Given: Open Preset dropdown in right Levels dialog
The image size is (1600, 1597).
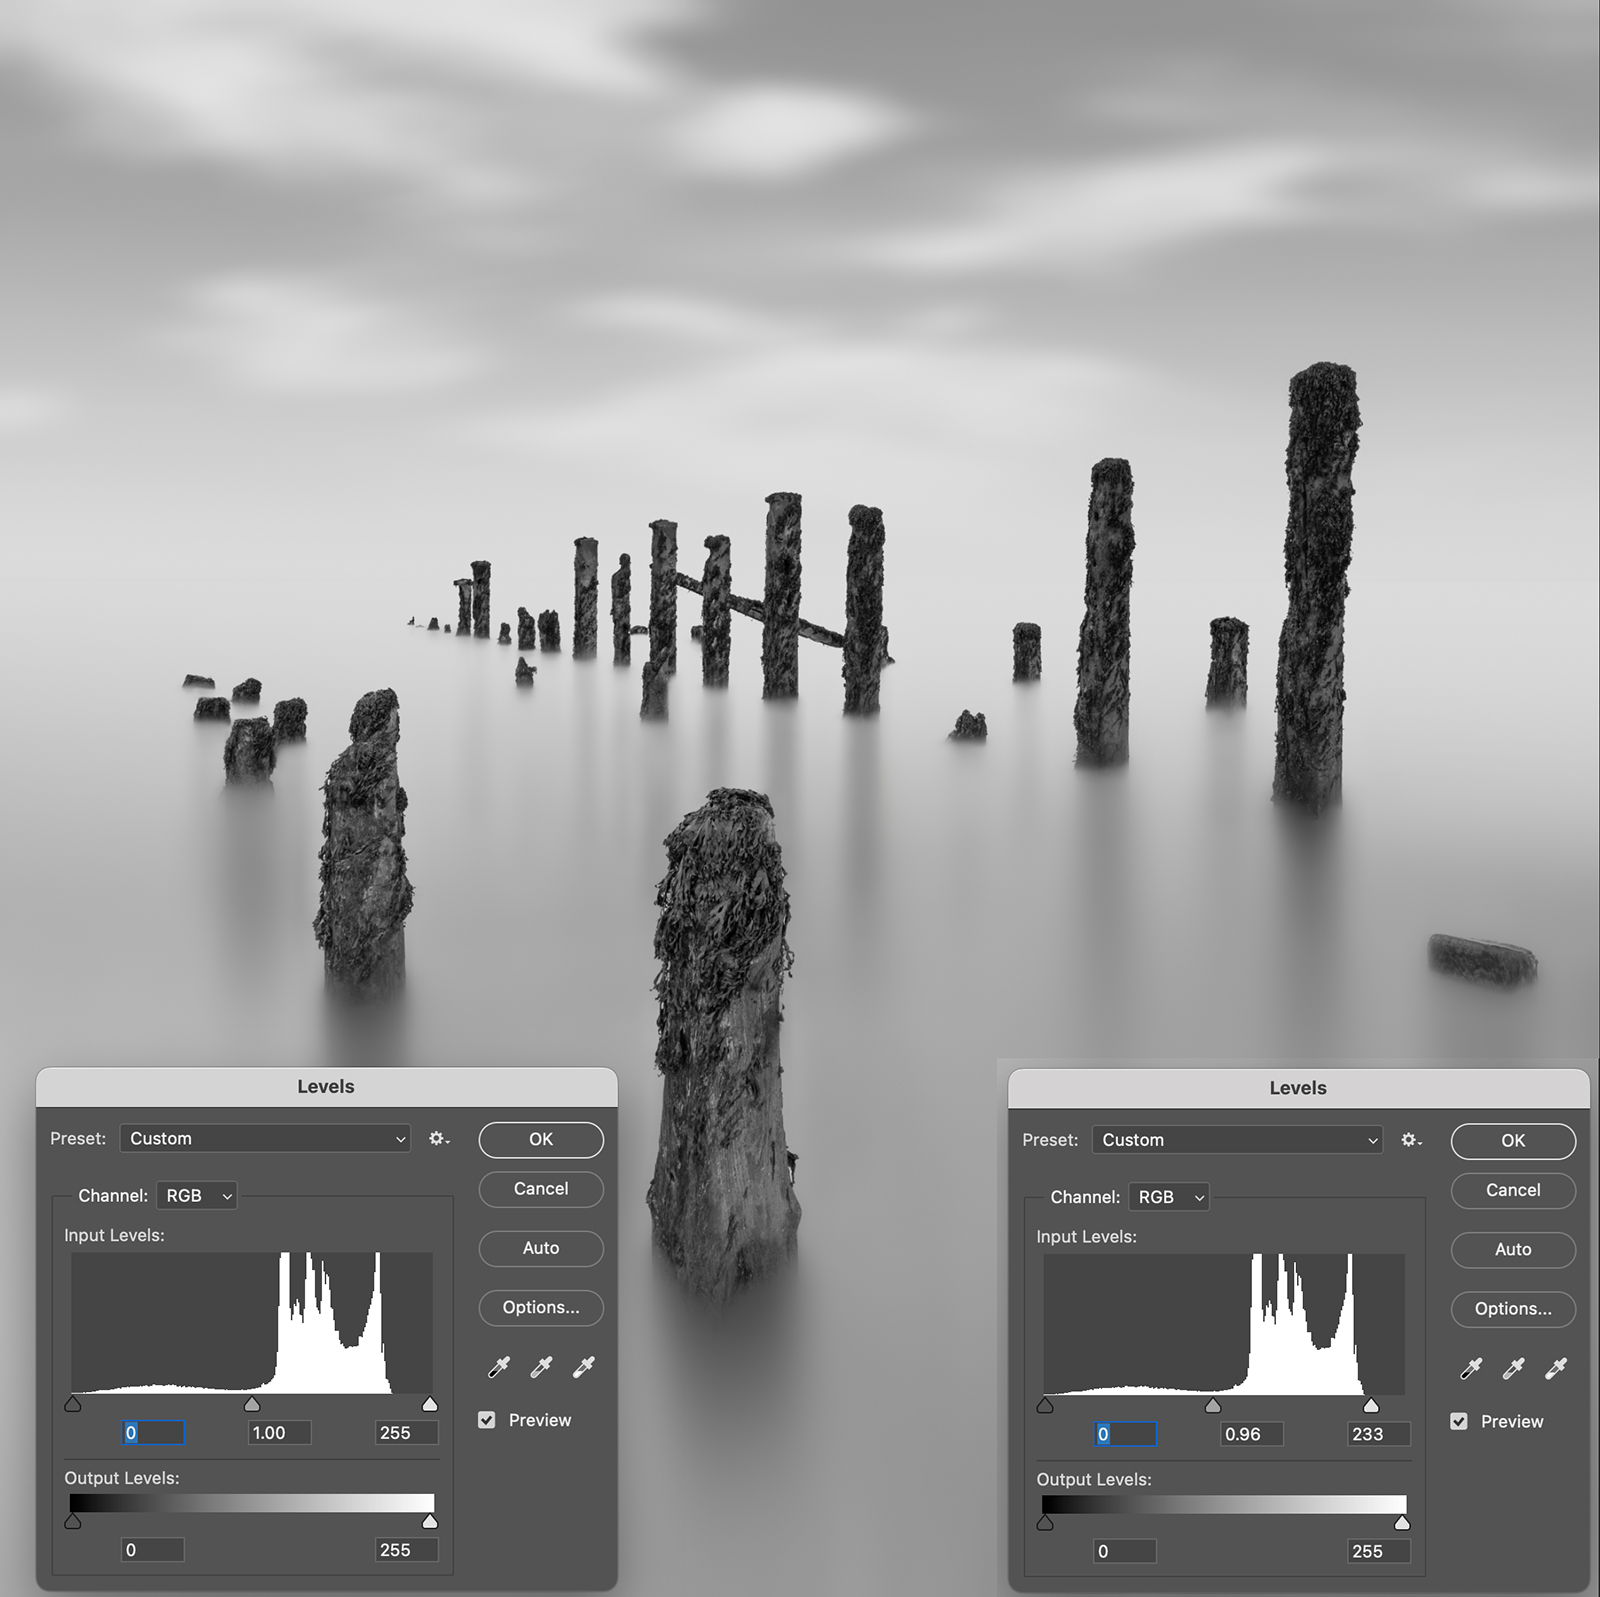Looking at the screenshot, I should coord(1237,1140).
